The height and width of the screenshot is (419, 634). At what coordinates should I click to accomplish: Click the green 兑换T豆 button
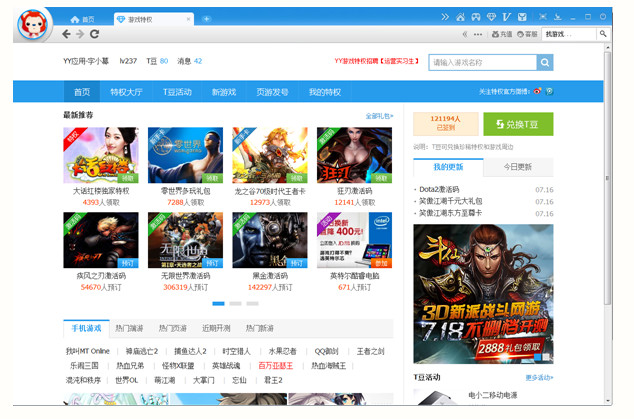pyautogui.click(x=518, y=124)
